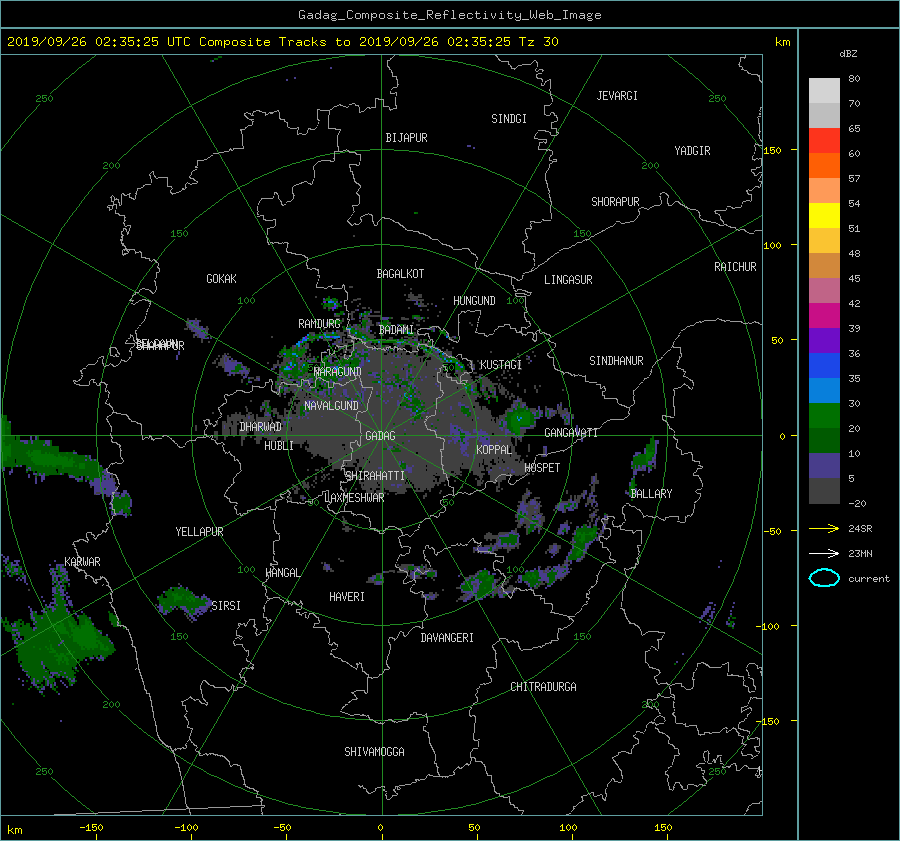Click the BADAMI city label
This screenshot has width=900, height=841.
click(x=396, y=330)
